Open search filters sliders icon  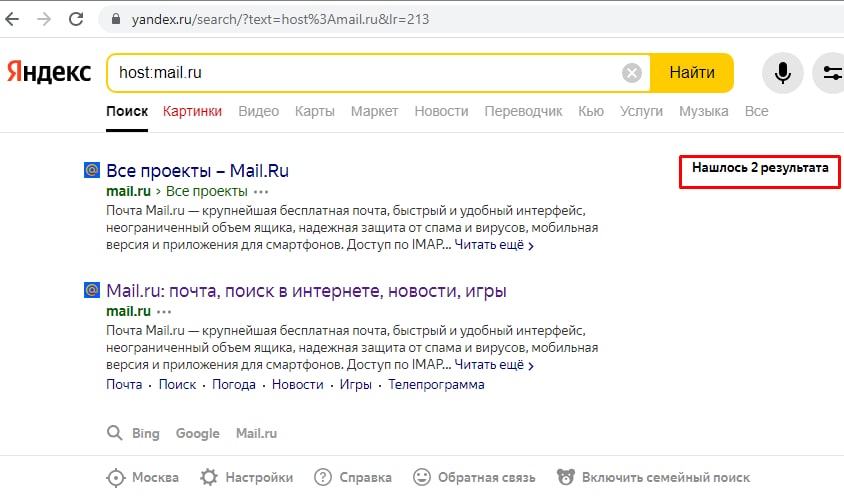[x=832, y=73]
